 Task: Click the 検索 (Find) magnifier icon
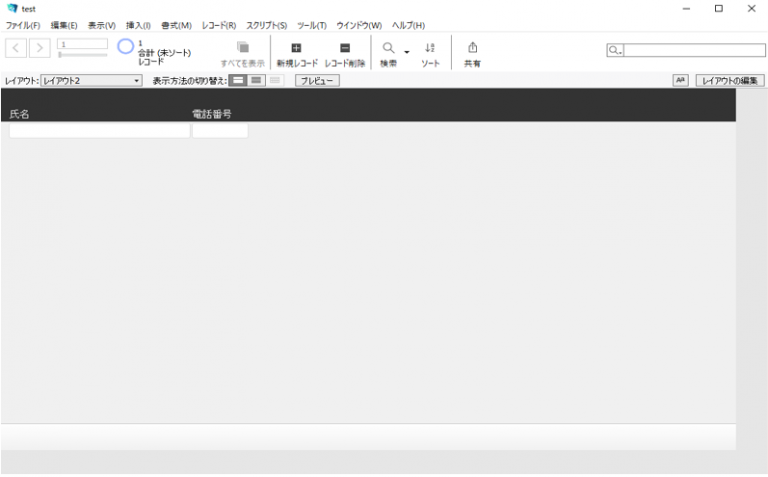[x=388, y=47]
